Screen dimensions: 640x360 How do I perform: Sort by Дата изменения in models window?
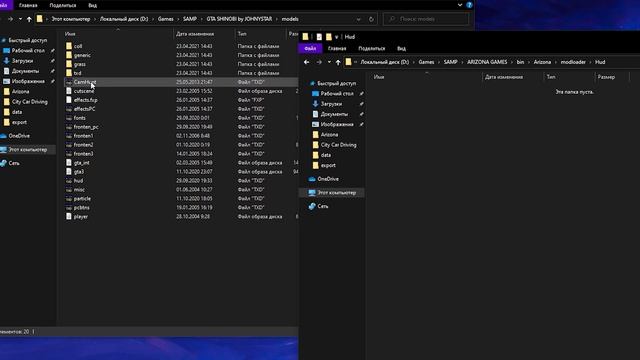pyautogui.click(x=195, y=34)
